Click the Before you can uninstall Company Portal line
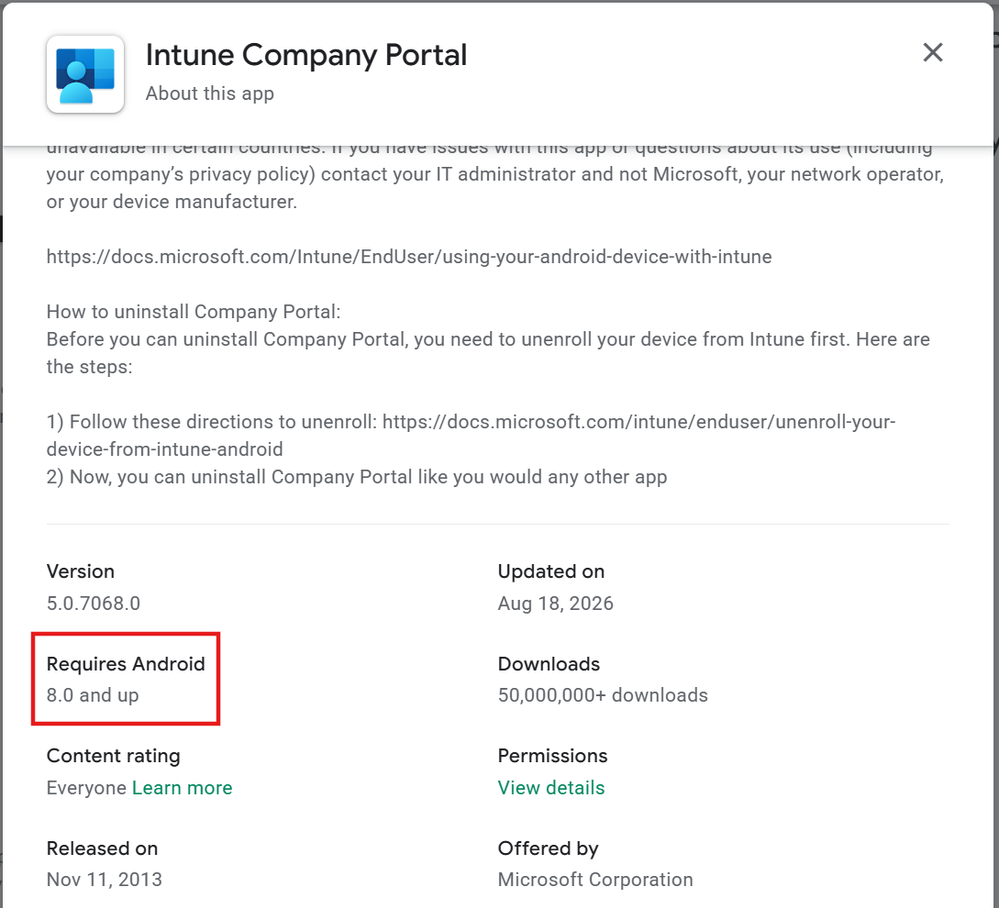This screenshot has height=908, width=999. coord(488,353)
